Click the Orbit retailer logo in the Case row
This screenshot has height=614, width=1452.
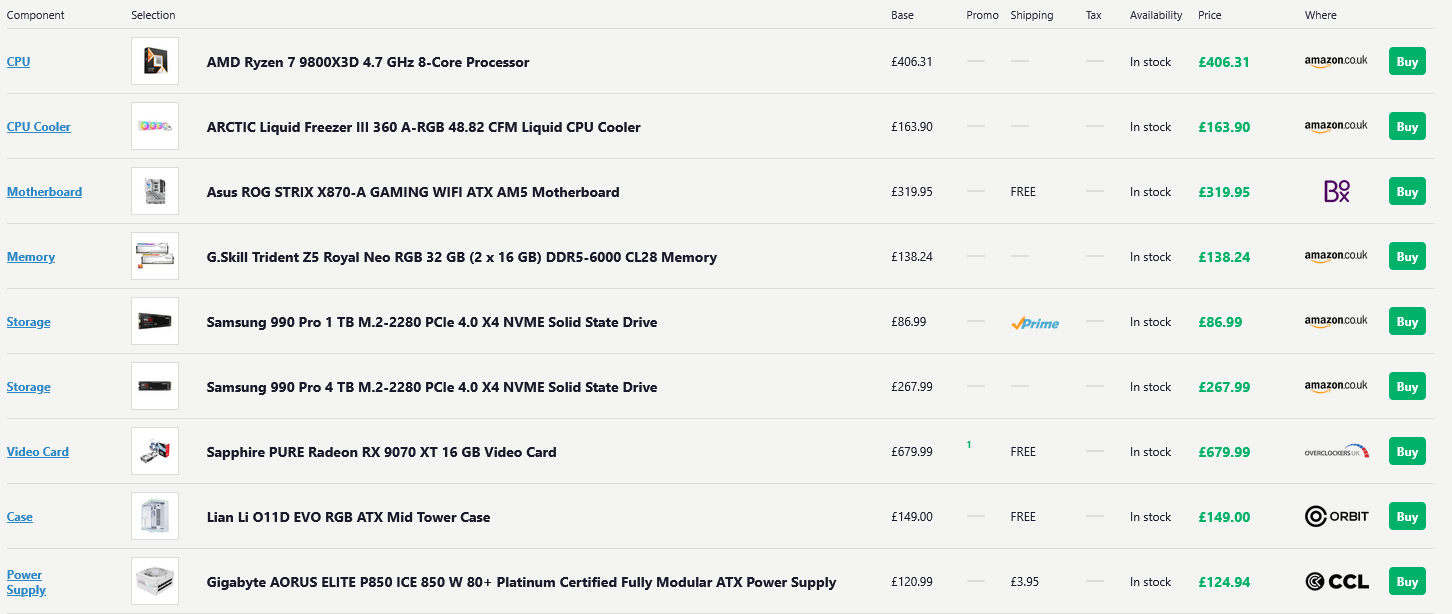pos(1337,516)
